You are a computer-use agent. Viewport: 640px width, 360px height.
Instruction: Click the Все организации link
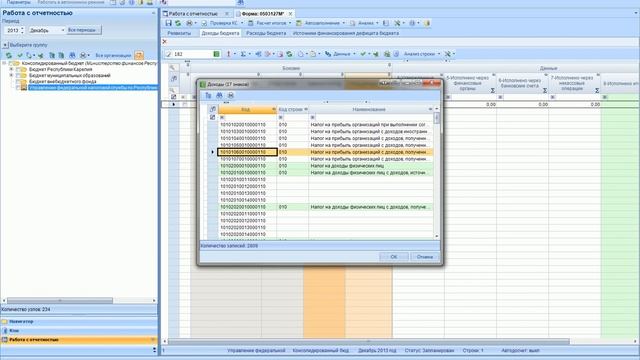coord(113,55)
